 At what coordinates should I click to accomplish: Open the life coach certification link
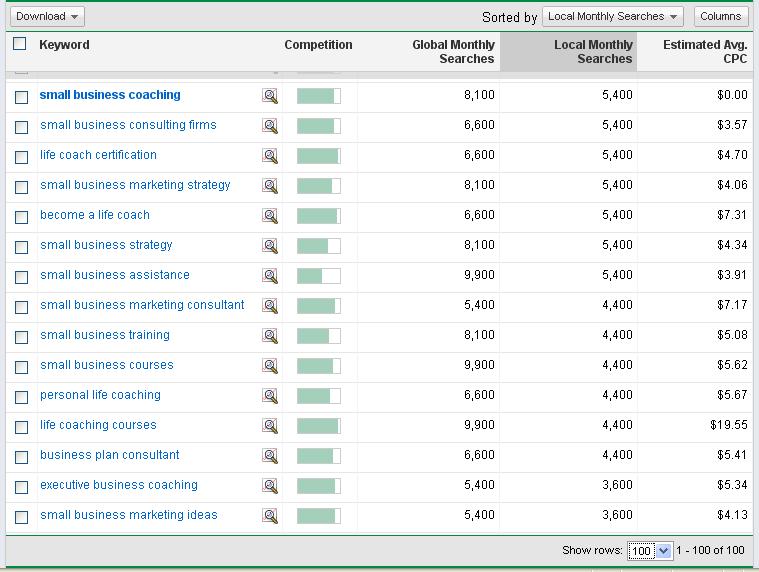98,155
